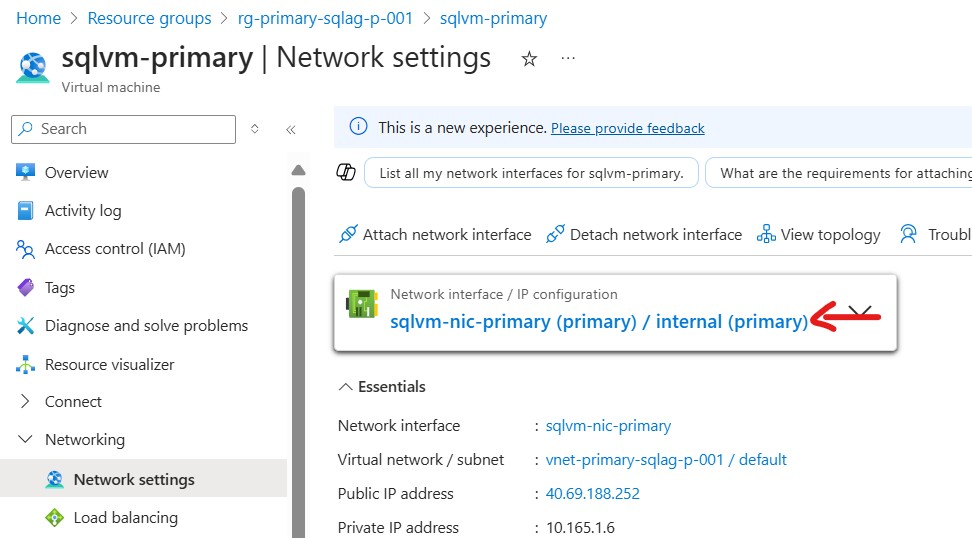The width and height of the screenshot is (972, 538).
Task: Click the purple Tags icon
Action: (25, 288)
